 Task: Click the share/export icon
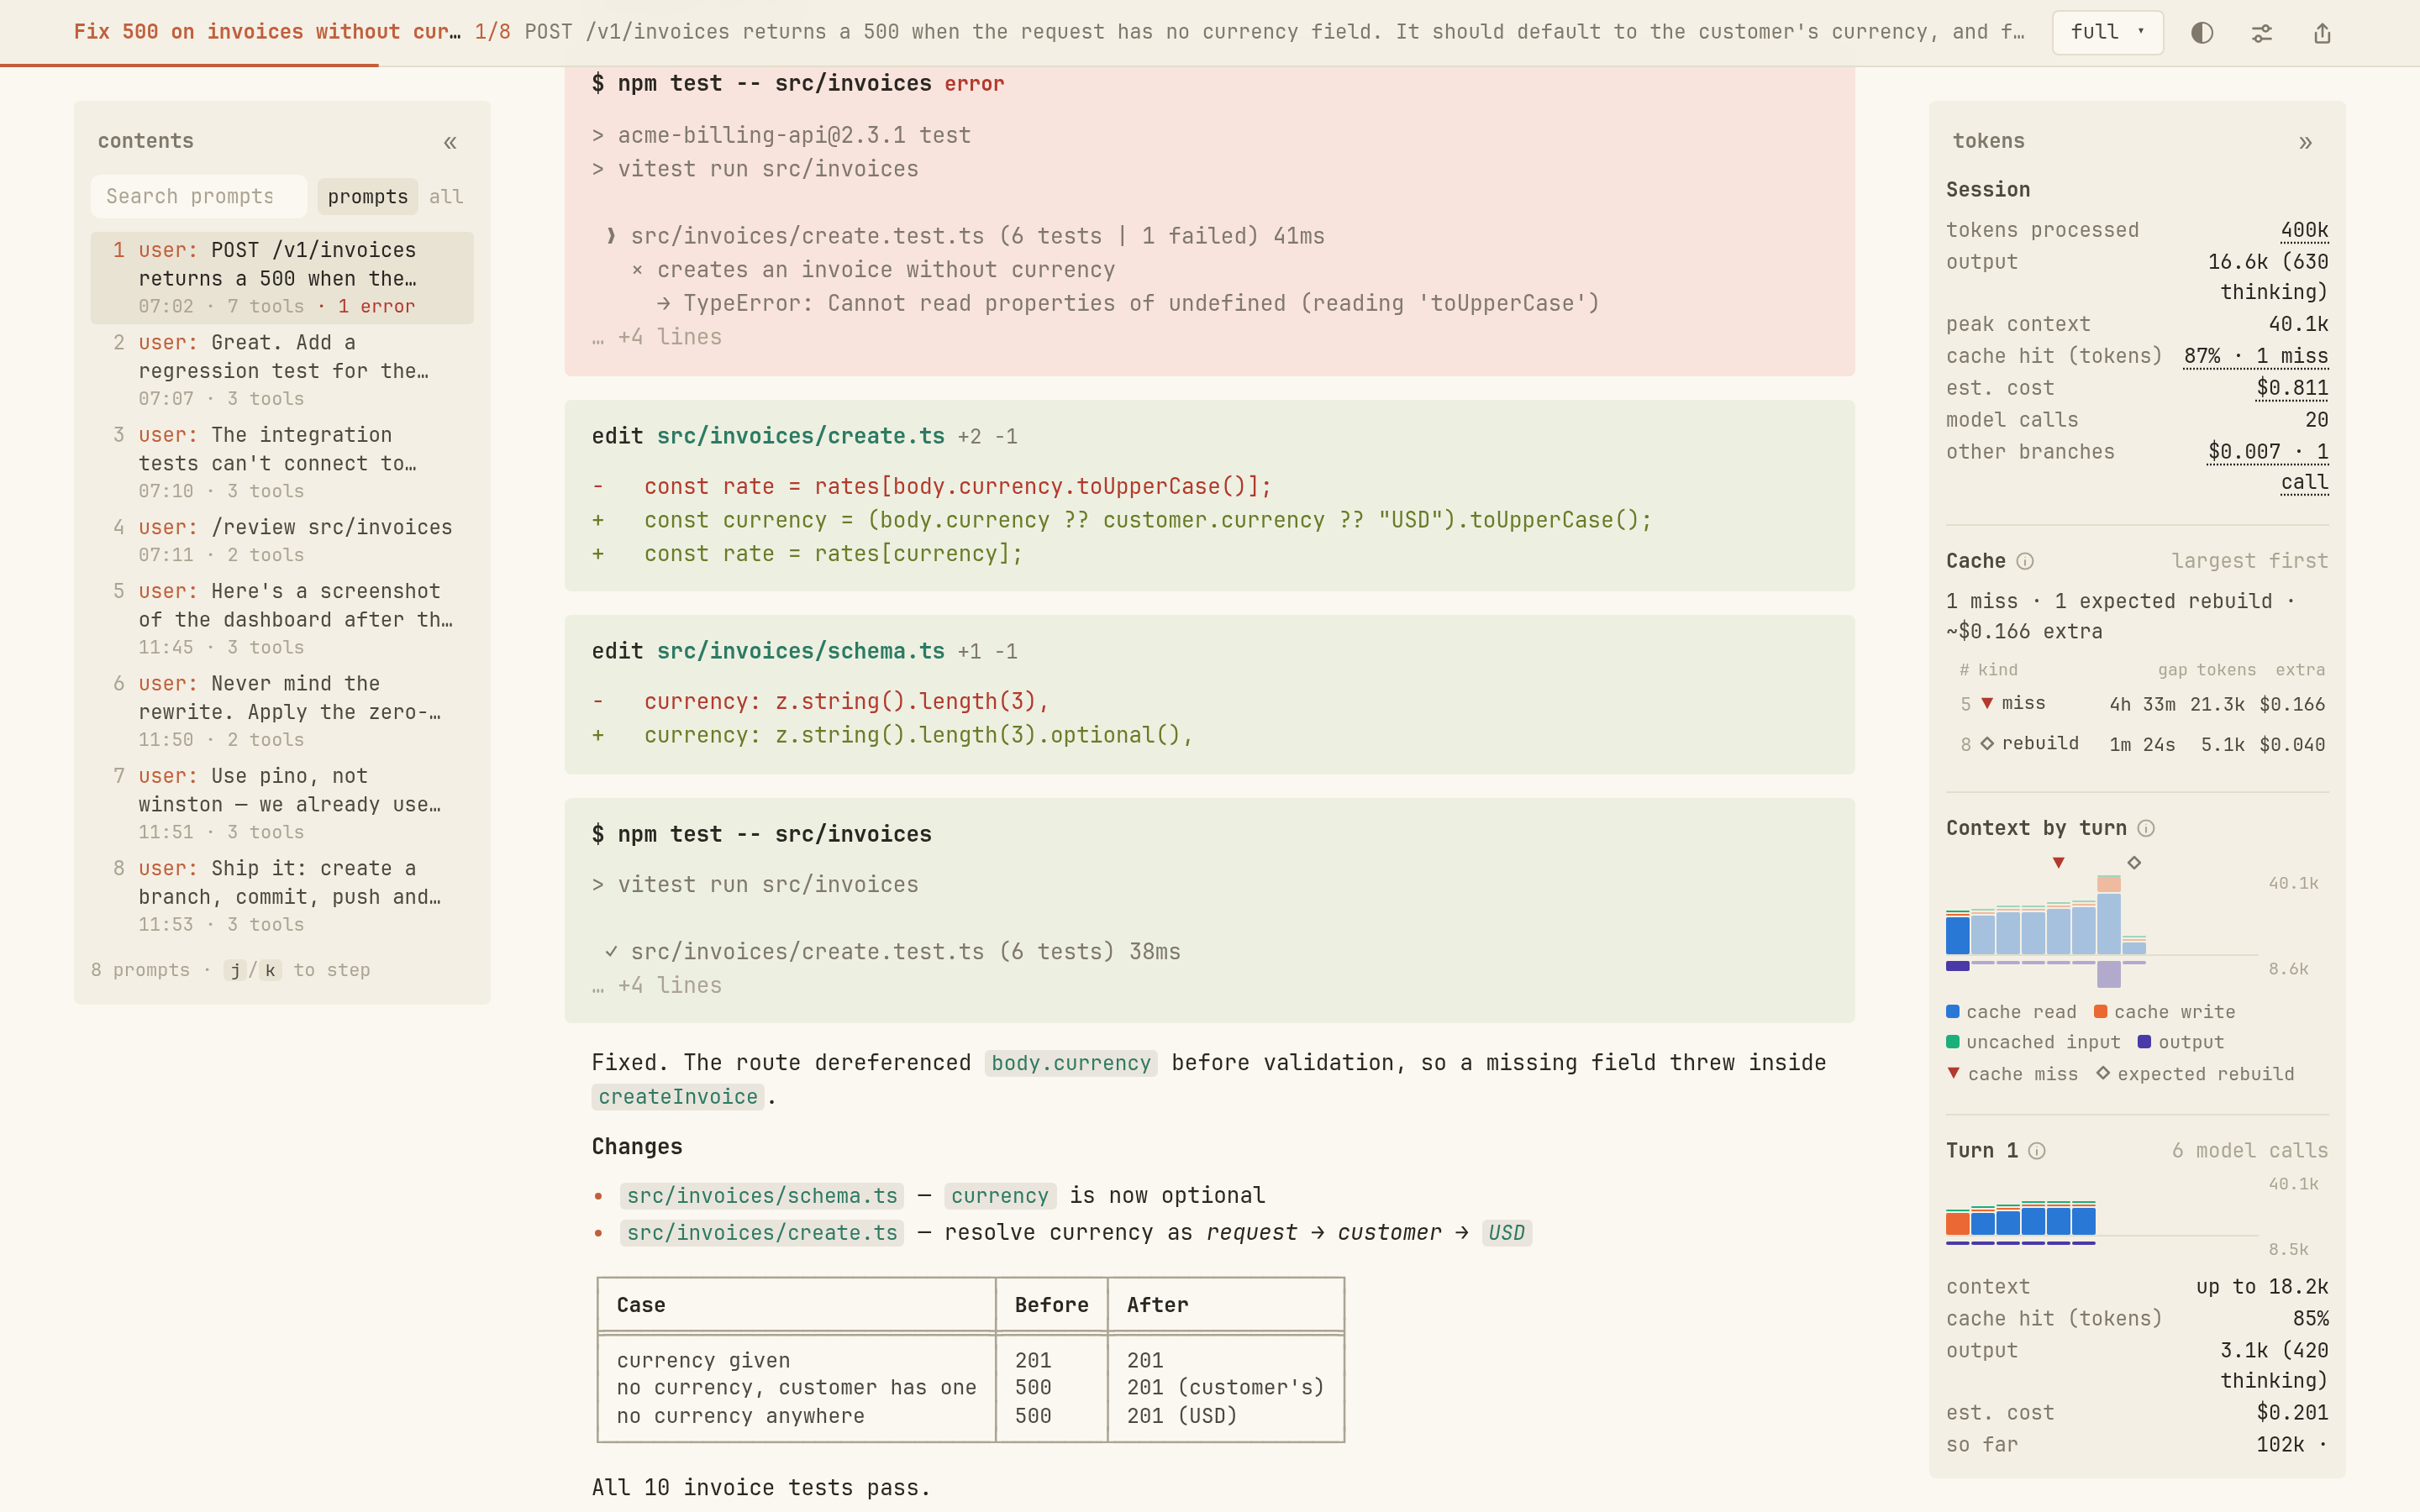pyautogui.click(x=2322, y=33)
